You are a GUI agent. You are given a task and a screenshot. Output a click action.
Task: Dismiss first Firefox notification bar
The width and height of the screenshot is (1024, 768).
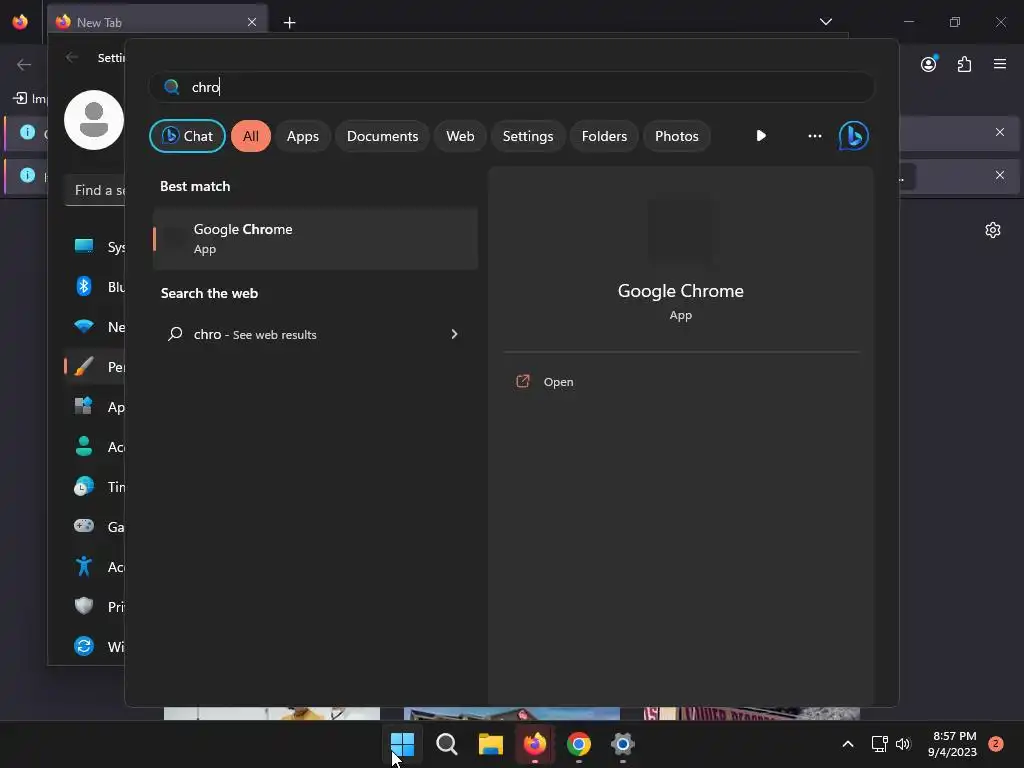[1000, 133]
